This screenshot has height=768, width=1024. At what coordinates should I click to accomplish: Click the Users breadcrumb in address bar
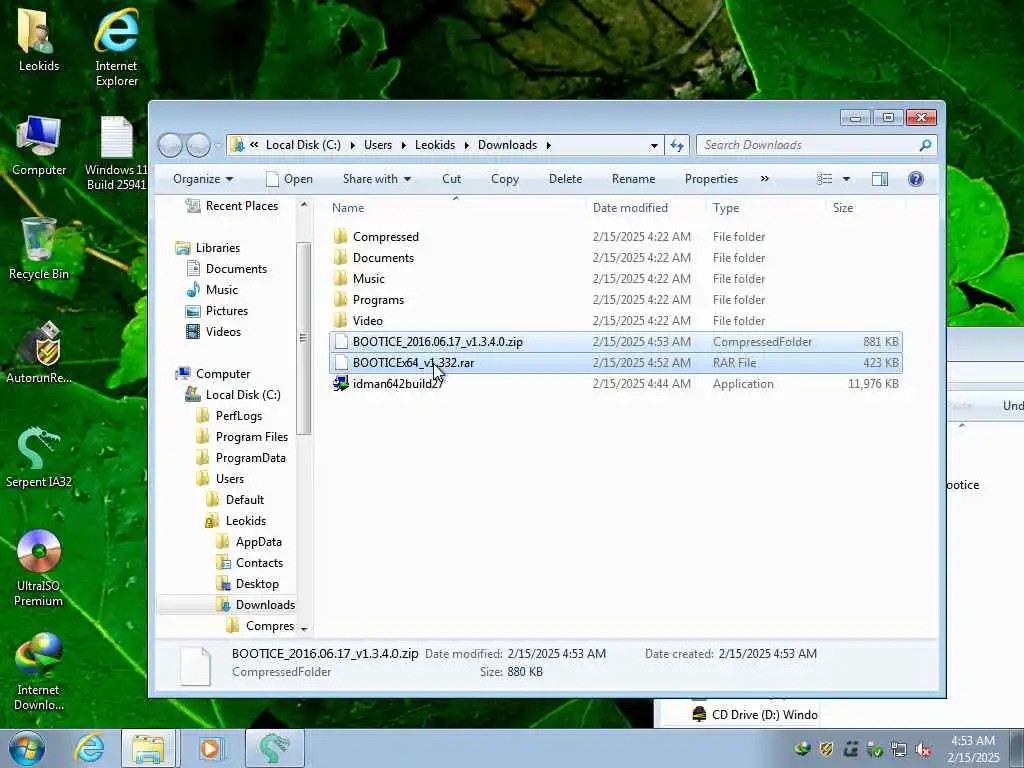[378, 145]
